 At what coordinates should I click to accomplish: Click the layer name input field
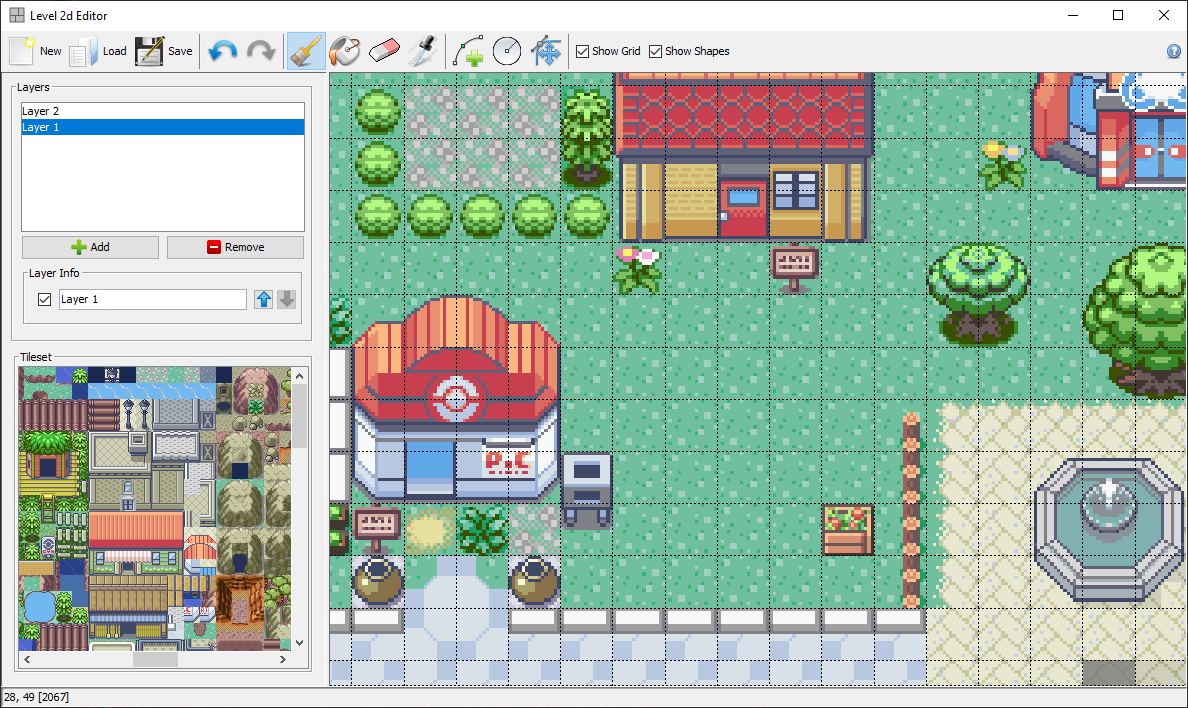pyautogui.click(x=152, y=299)
